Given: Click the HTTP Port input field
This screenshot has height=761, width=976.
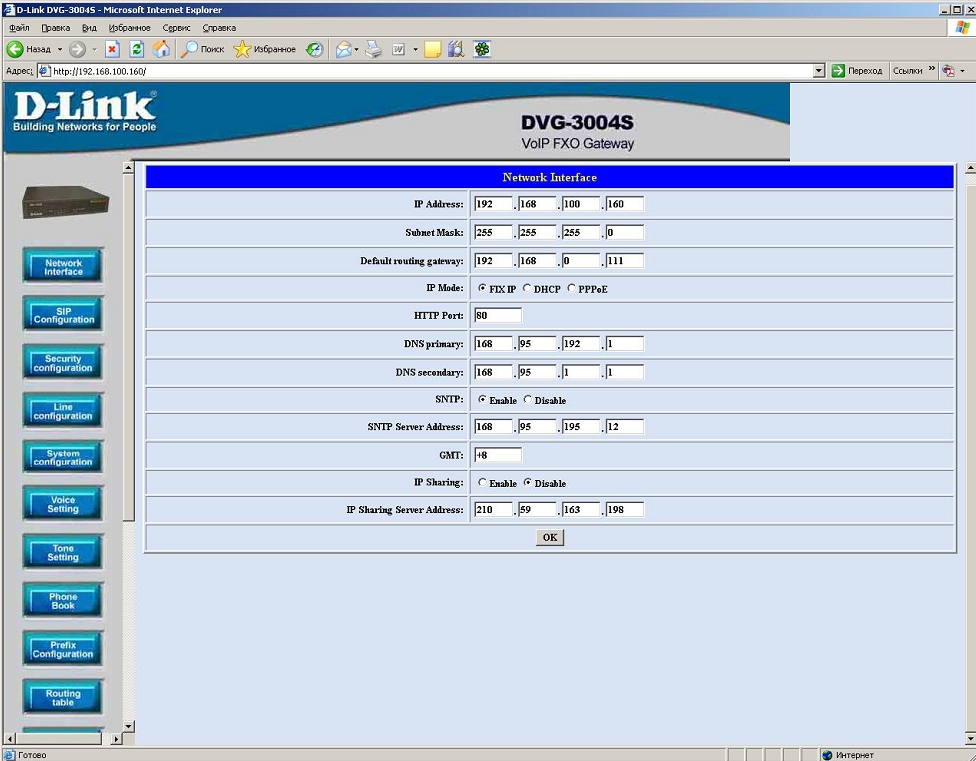Looking at the screenshot, I should 498,316.
